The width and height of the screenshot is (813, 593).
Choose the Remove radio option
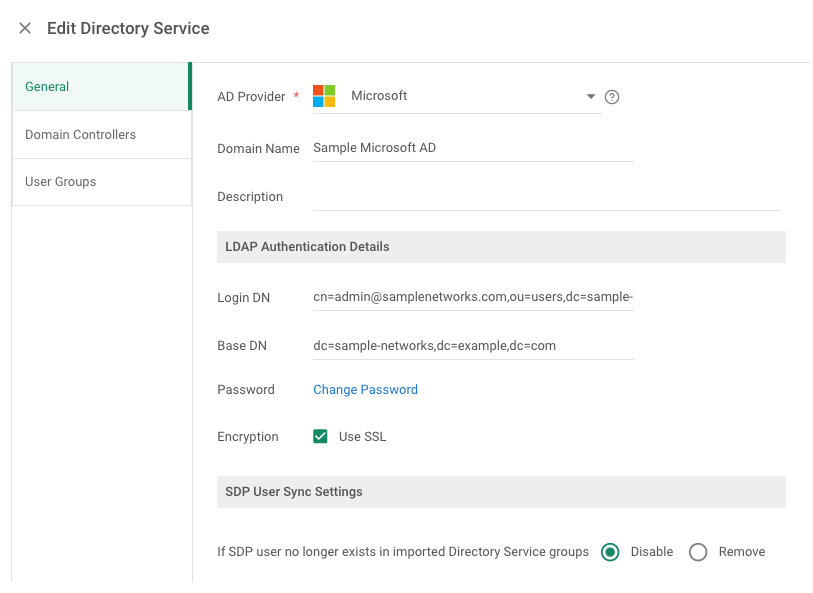[698, 551]
